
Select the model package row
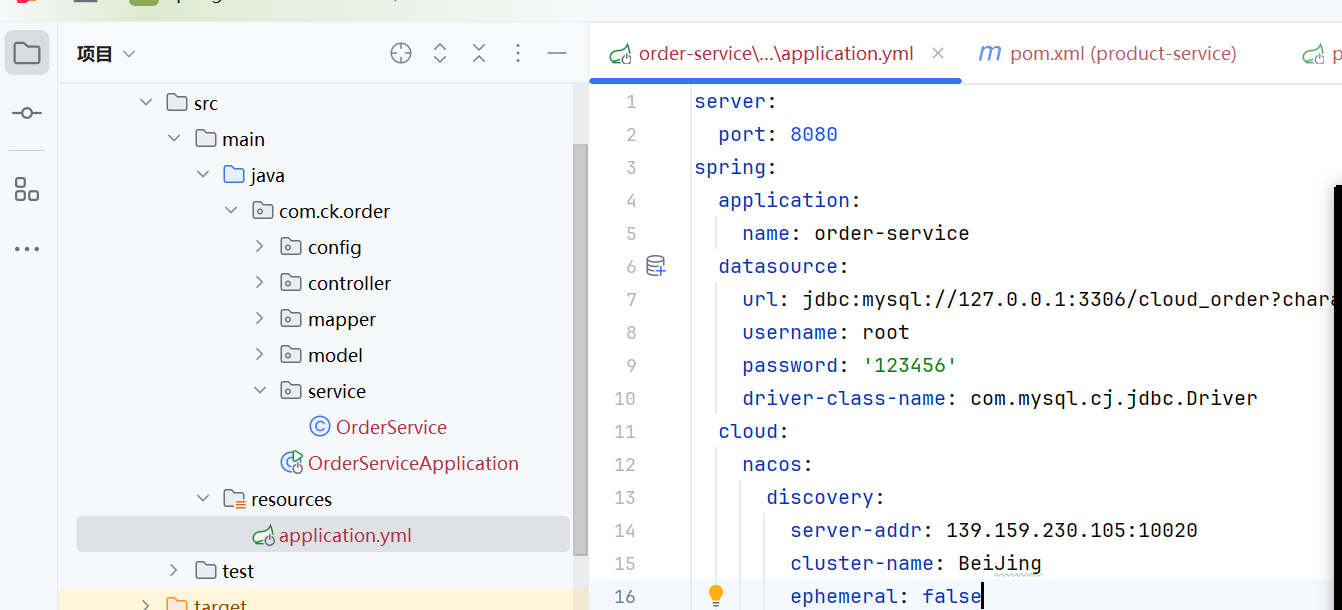click(323, 355)
